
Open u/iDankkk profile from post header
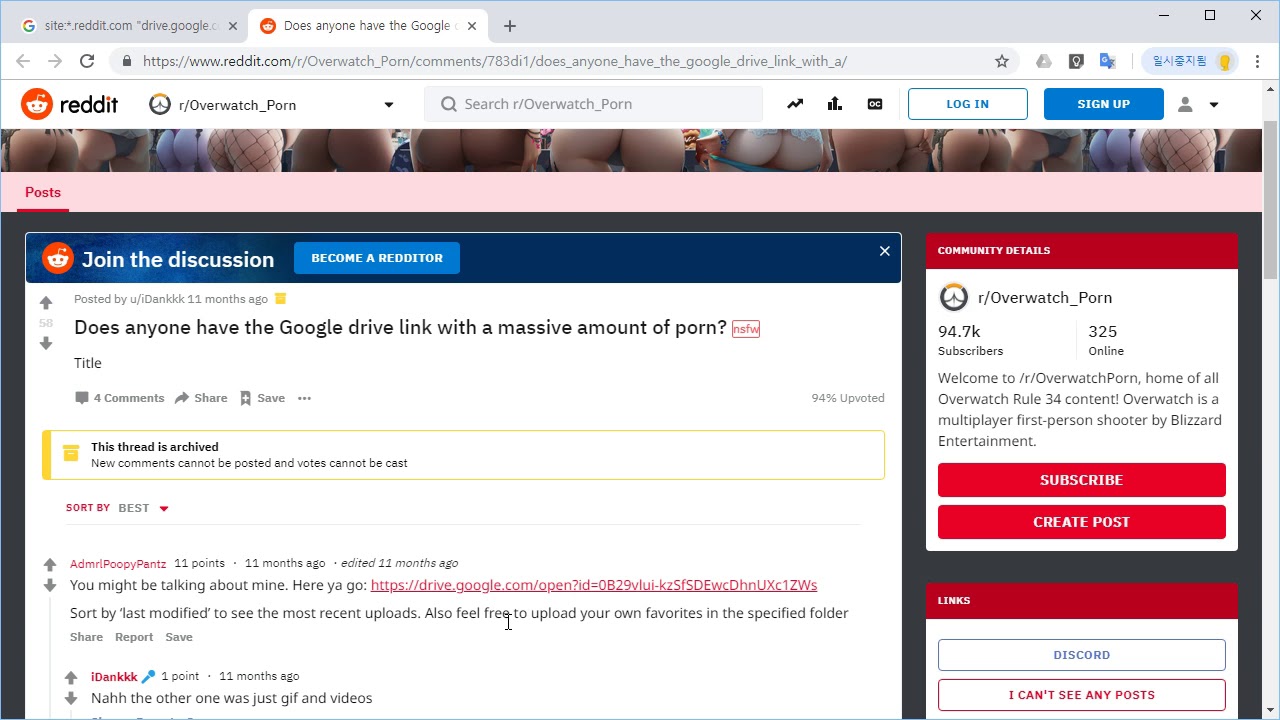coord(157,299)
